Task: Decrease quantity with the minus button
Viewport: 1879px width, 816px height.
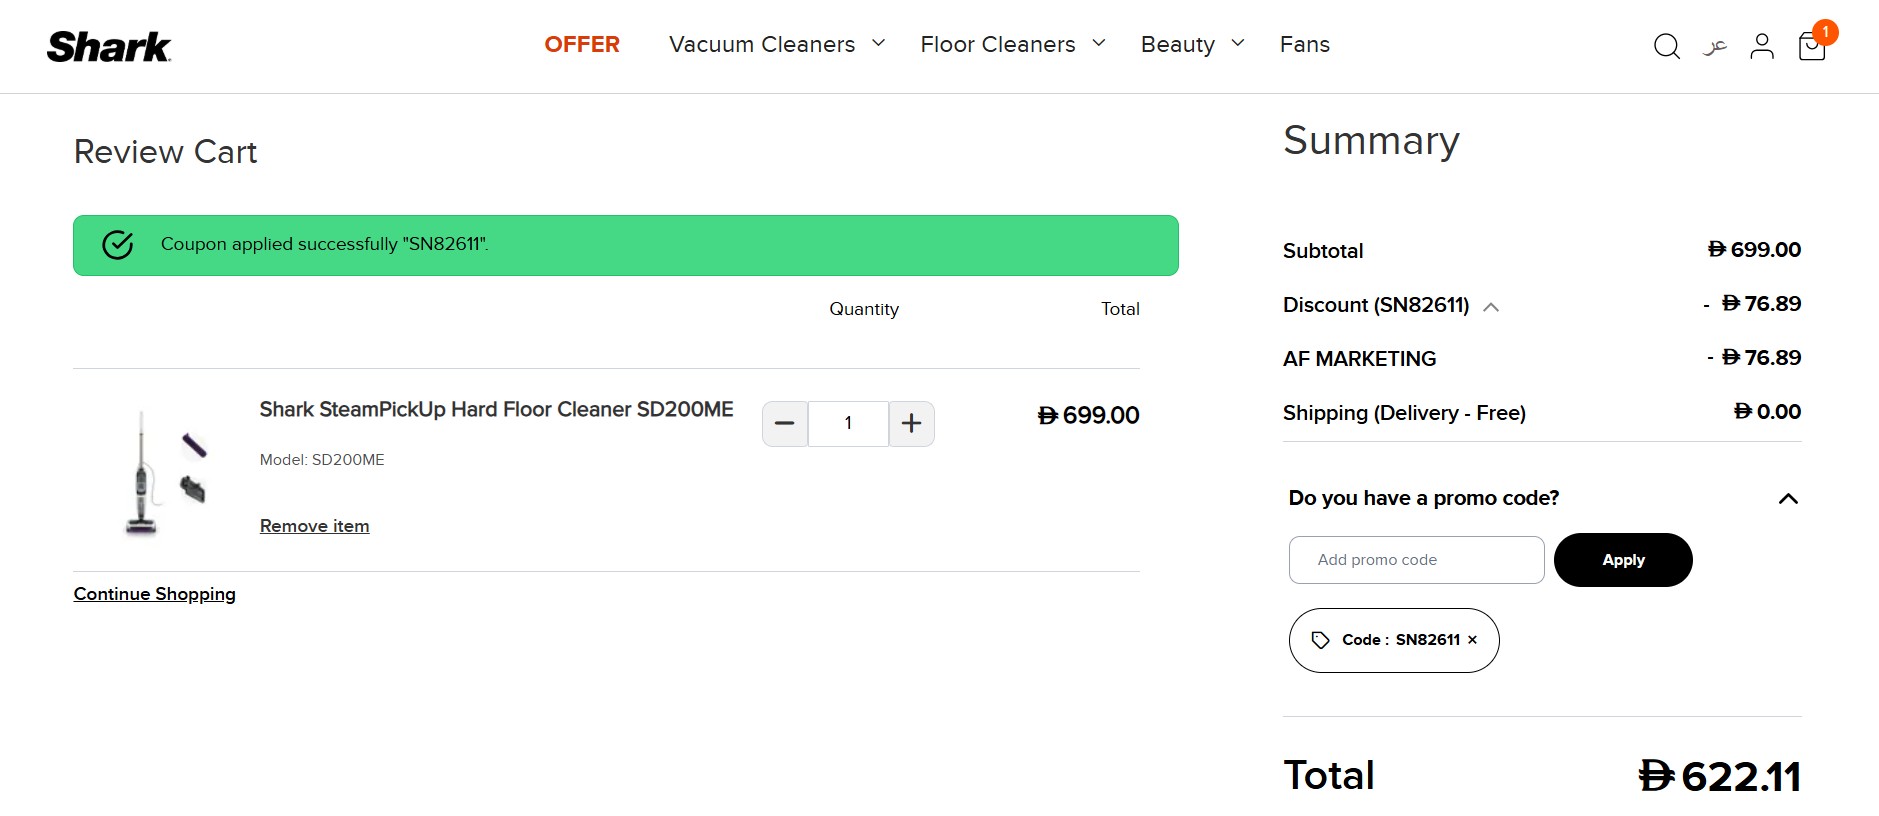Action: tap(785, 423)
